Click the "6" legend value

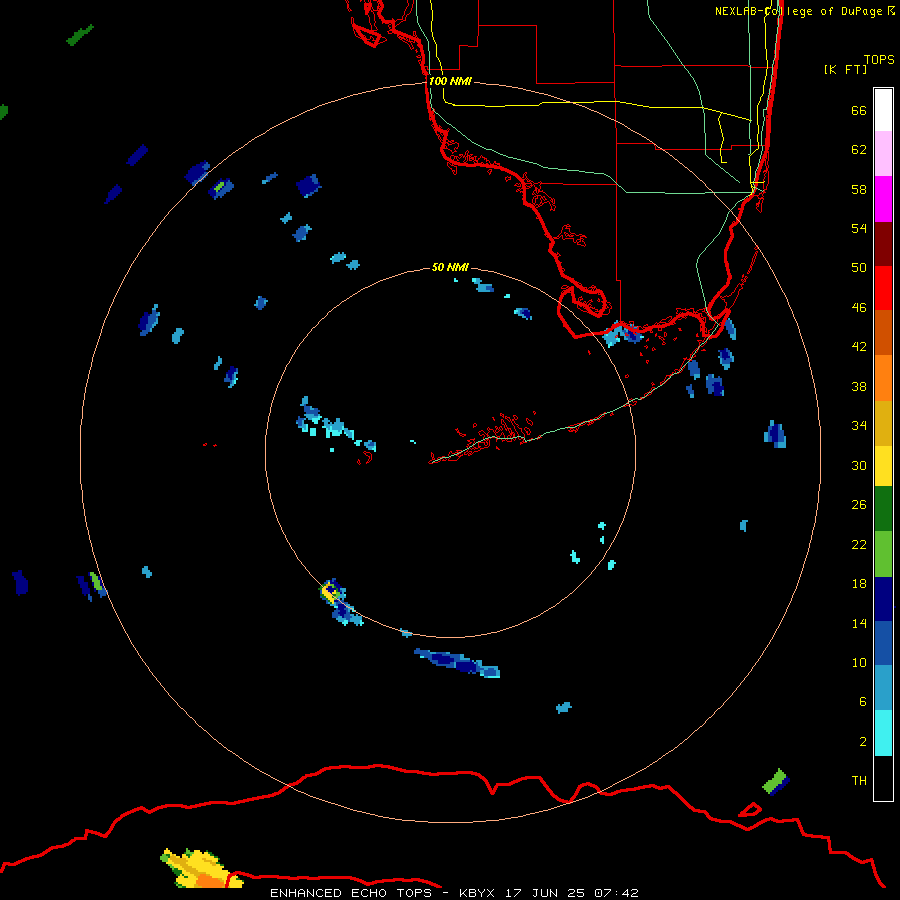pyautogui.click(x=863, y=702)
